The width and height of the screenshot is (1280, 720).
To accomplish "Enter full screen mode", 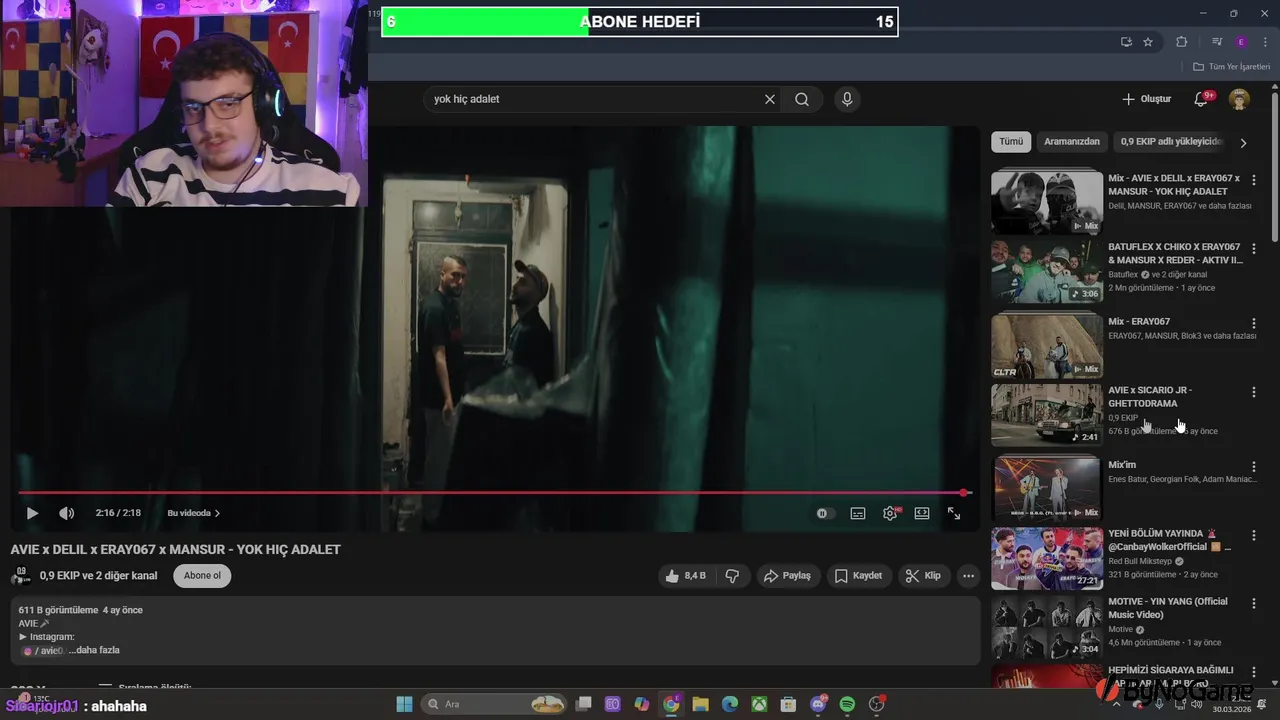I will pyautogui.click(x=954, y=513).
